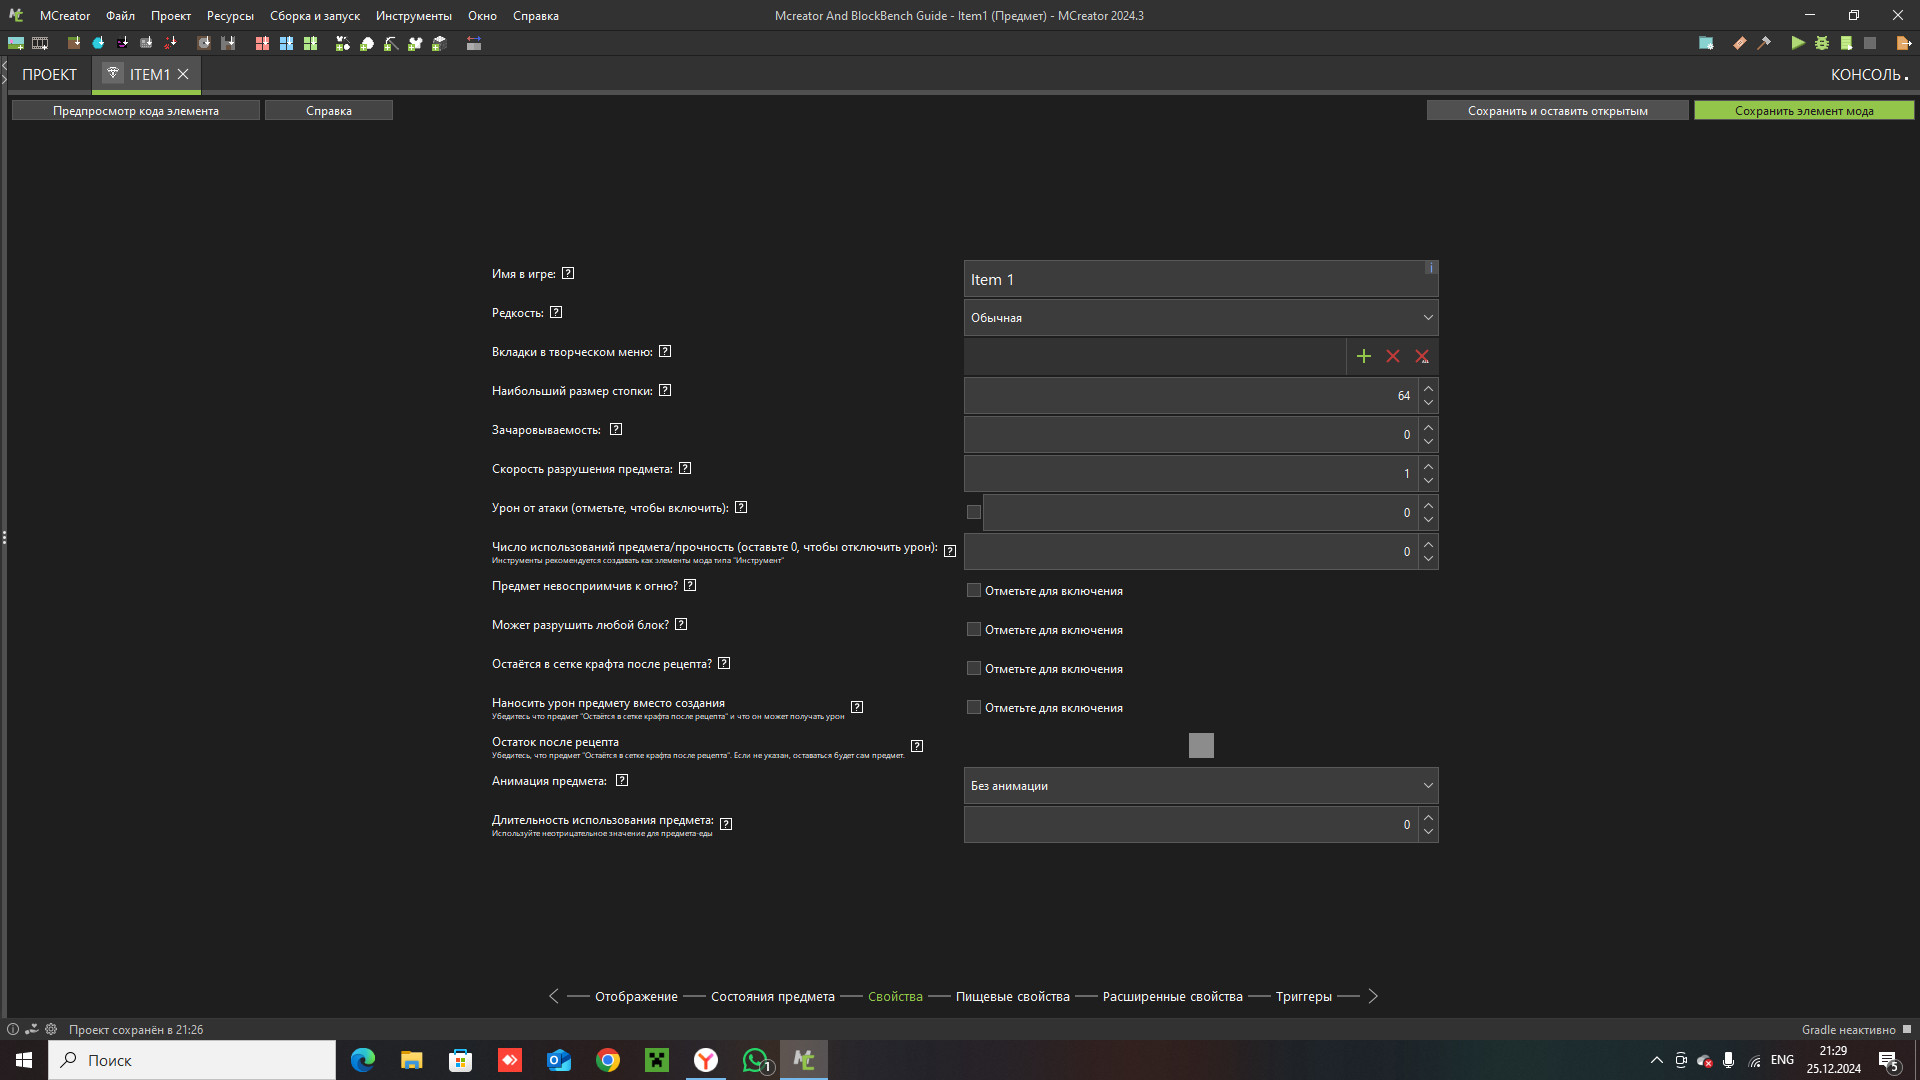Add a creative tab with the green plus
The image size is (1920, 1080).
click(x=1363, y=356)
